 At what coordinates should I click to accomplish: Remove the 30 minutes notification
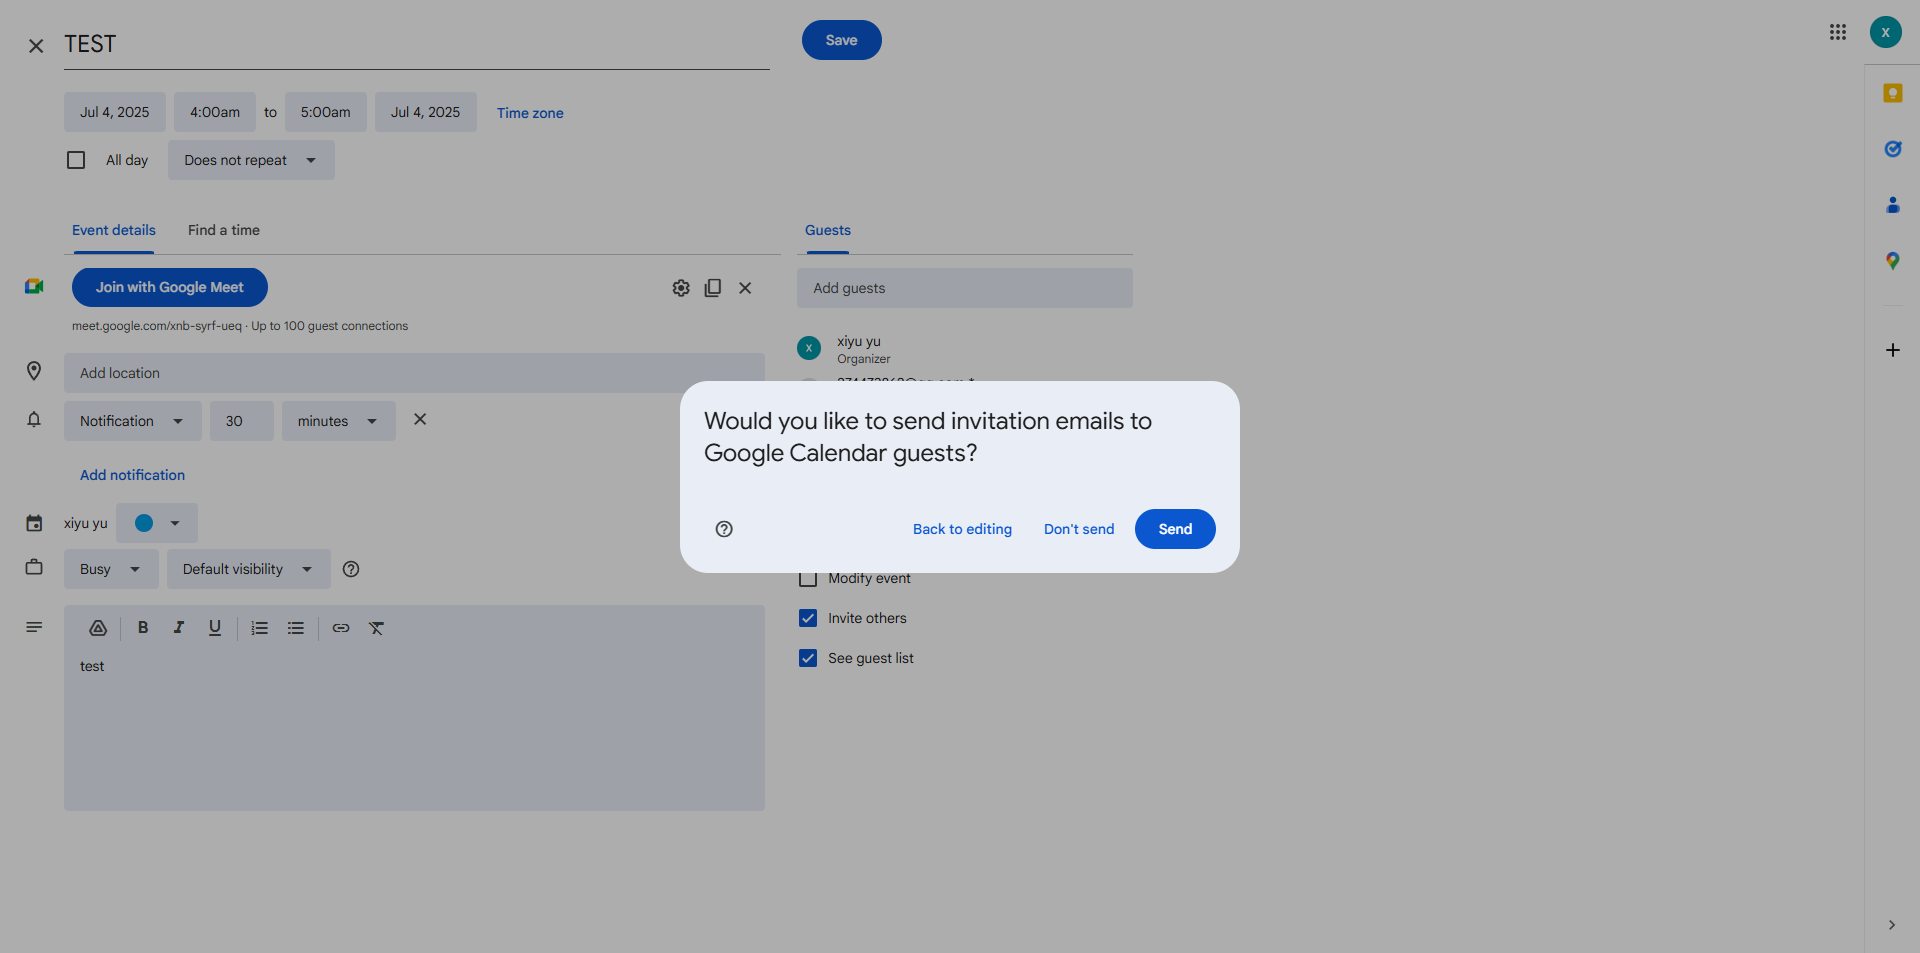pos(420,419)
